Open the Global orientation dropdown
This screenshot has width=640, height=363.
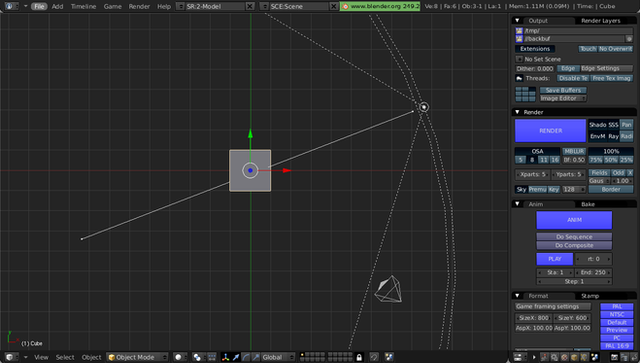278,357
